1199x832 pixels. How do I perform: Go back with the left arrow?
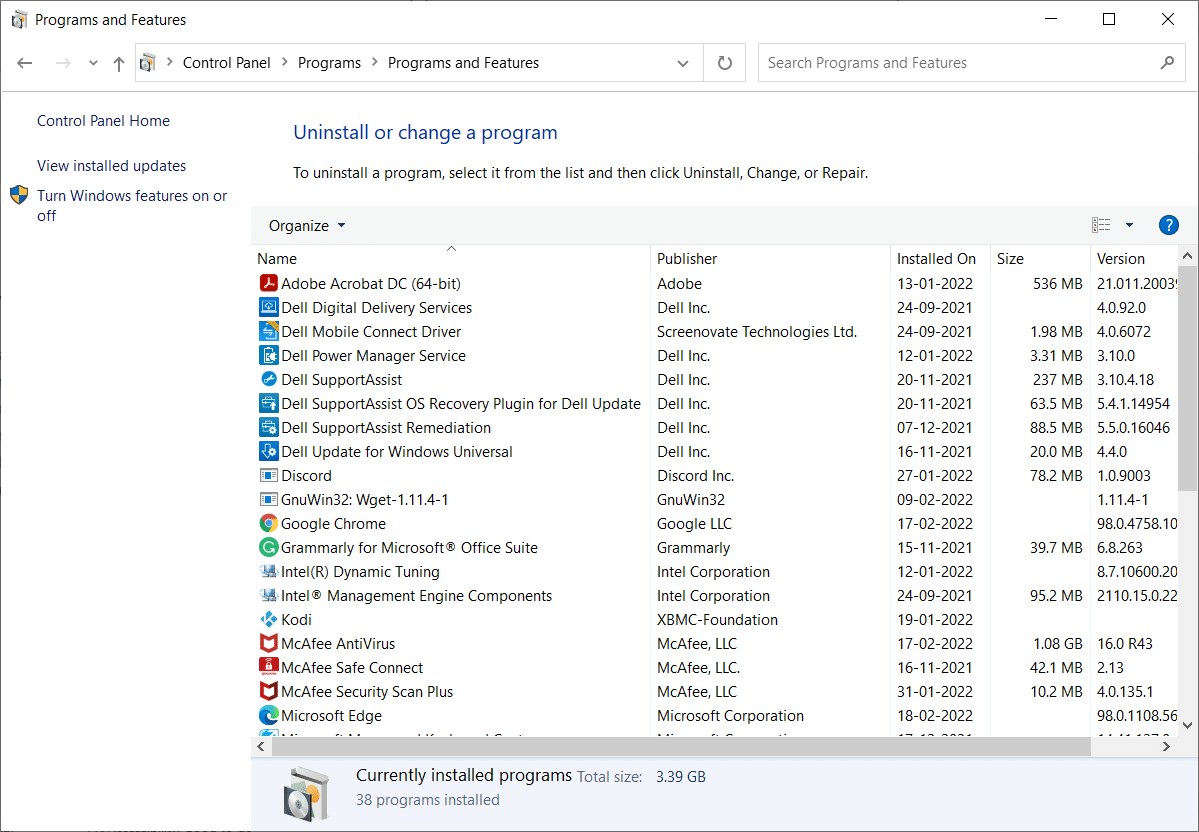point(24,63)
